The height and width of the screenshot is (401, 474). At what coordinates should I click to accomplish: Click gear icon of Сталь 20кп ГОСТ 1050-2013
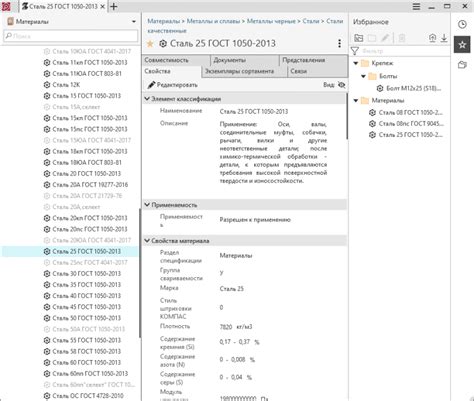(47, 218)
